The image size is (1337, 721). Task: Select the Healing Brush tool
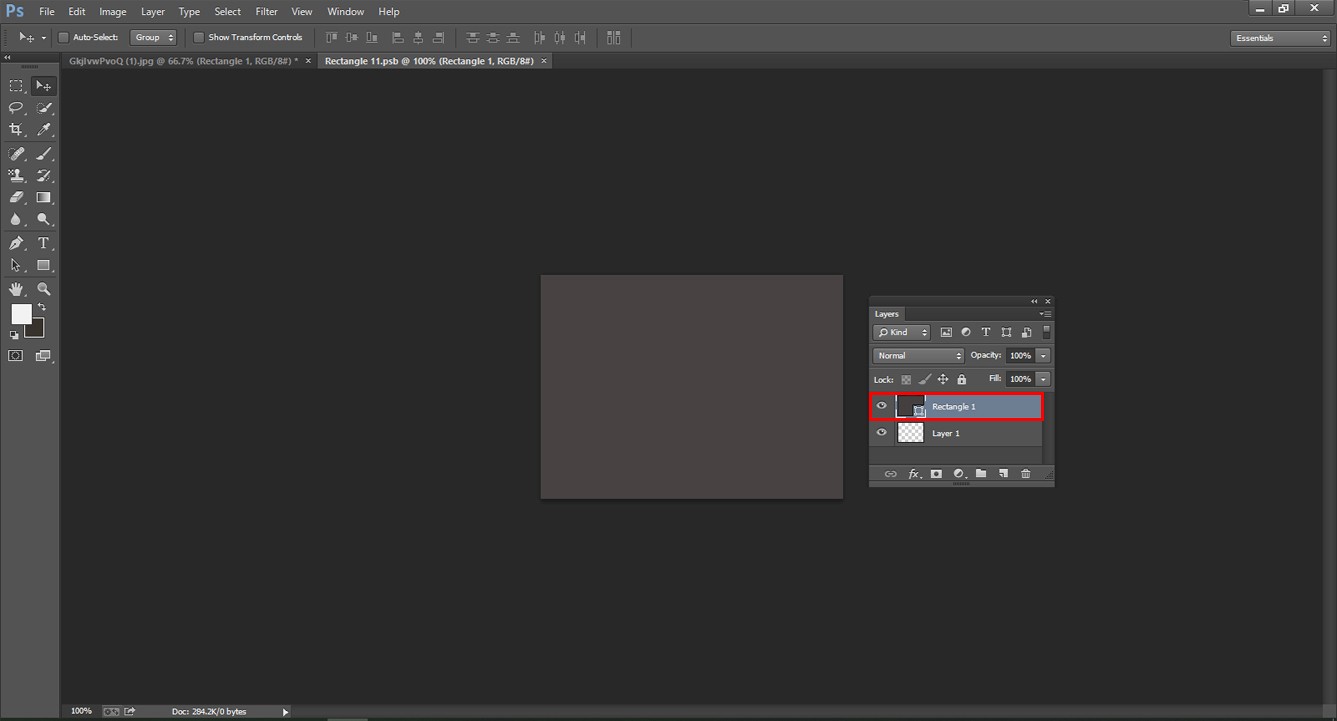tap(16, 154)
